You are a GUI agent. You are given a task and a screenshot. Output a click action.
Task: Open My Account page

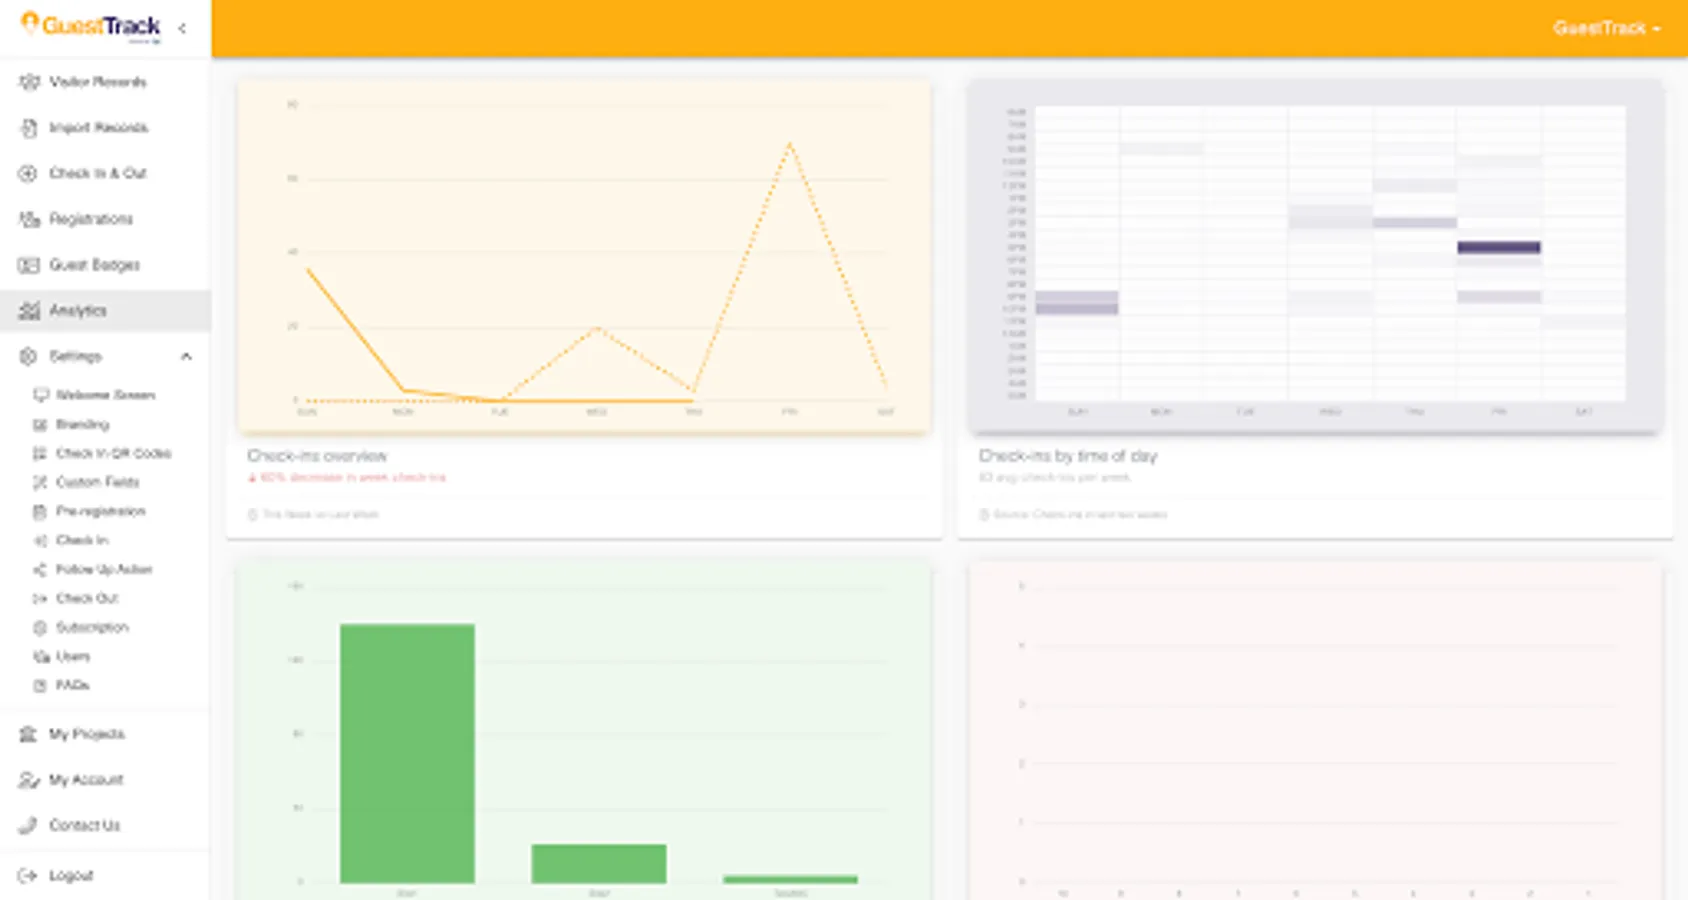(x=86, y=780)
